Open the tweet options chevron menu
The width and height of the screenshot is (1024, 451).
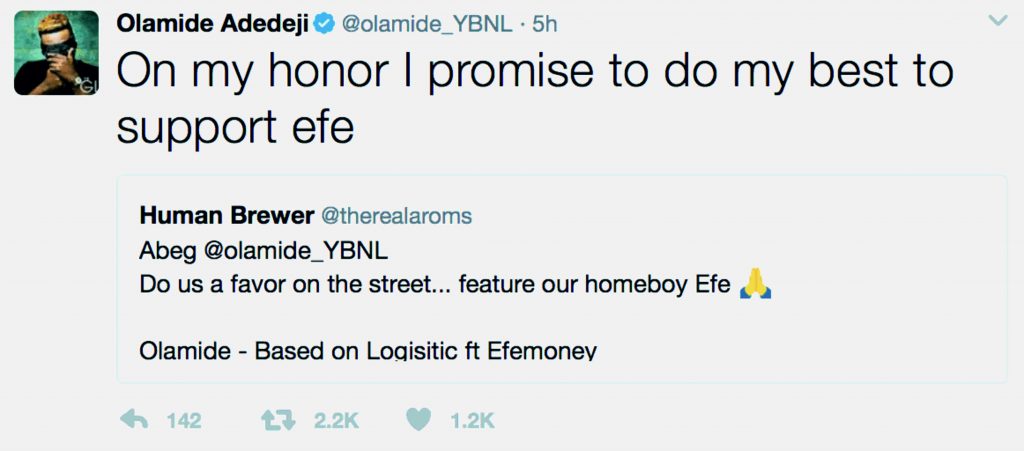[x=997, y=20]
